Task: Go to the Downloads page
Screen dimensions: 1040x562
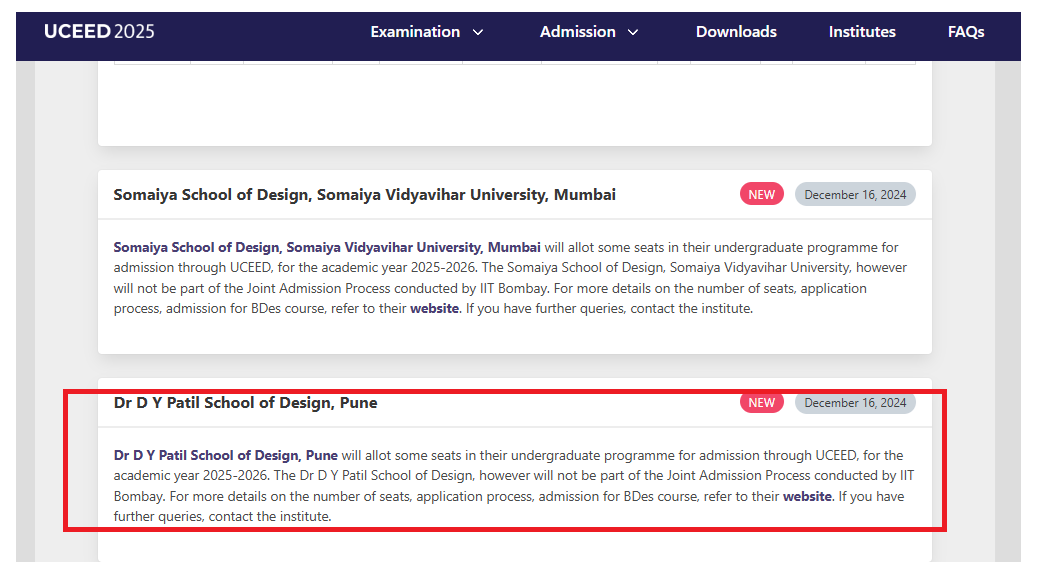Action: coord(736,32)
